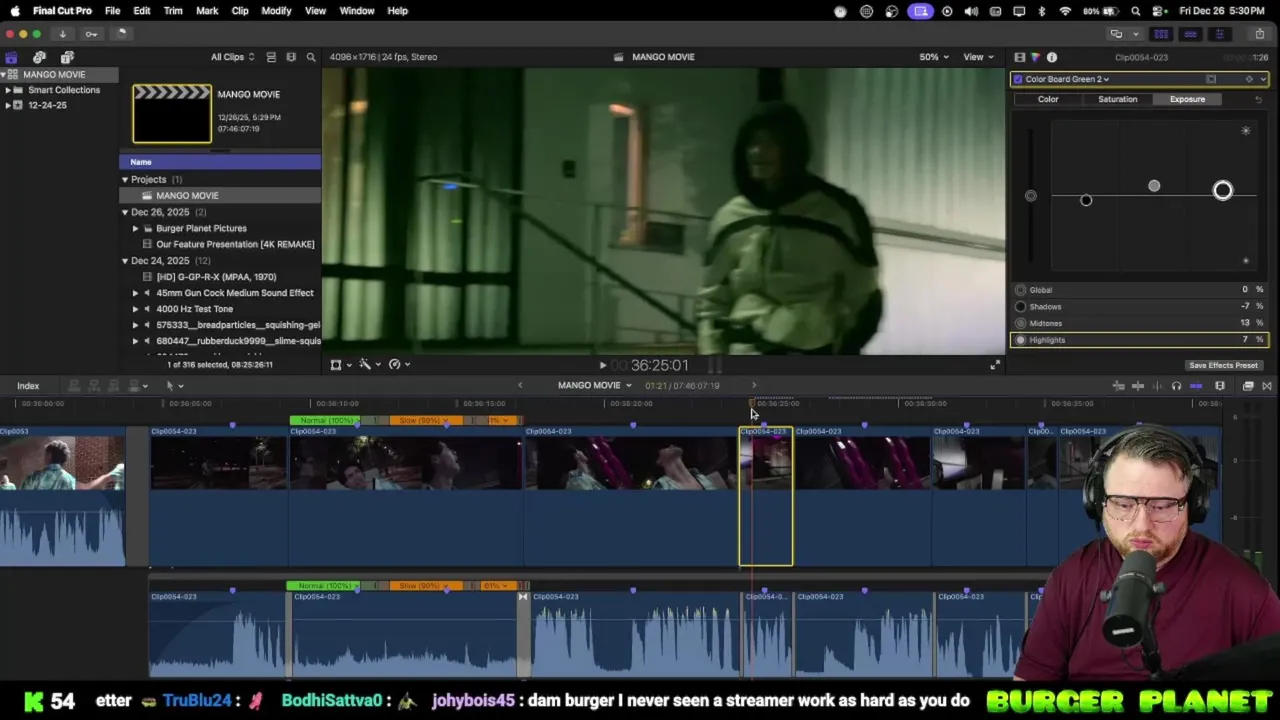Show the Effects browser
This screenshot has height=720, width=1280.
1248,386
